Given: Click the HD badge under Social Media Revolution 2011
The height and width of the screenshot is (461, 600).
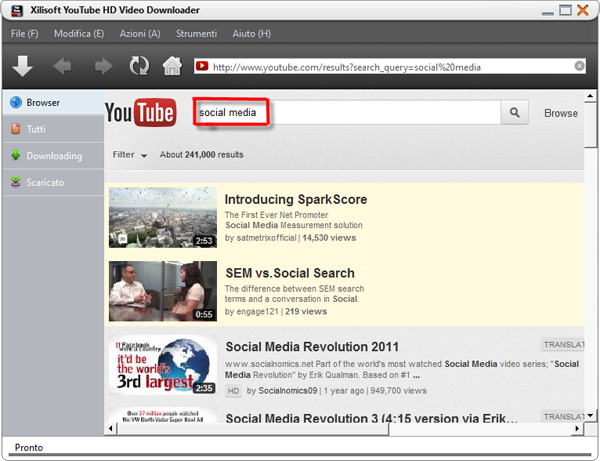Looking at the screenshot, I should click(x=233, y=391).
